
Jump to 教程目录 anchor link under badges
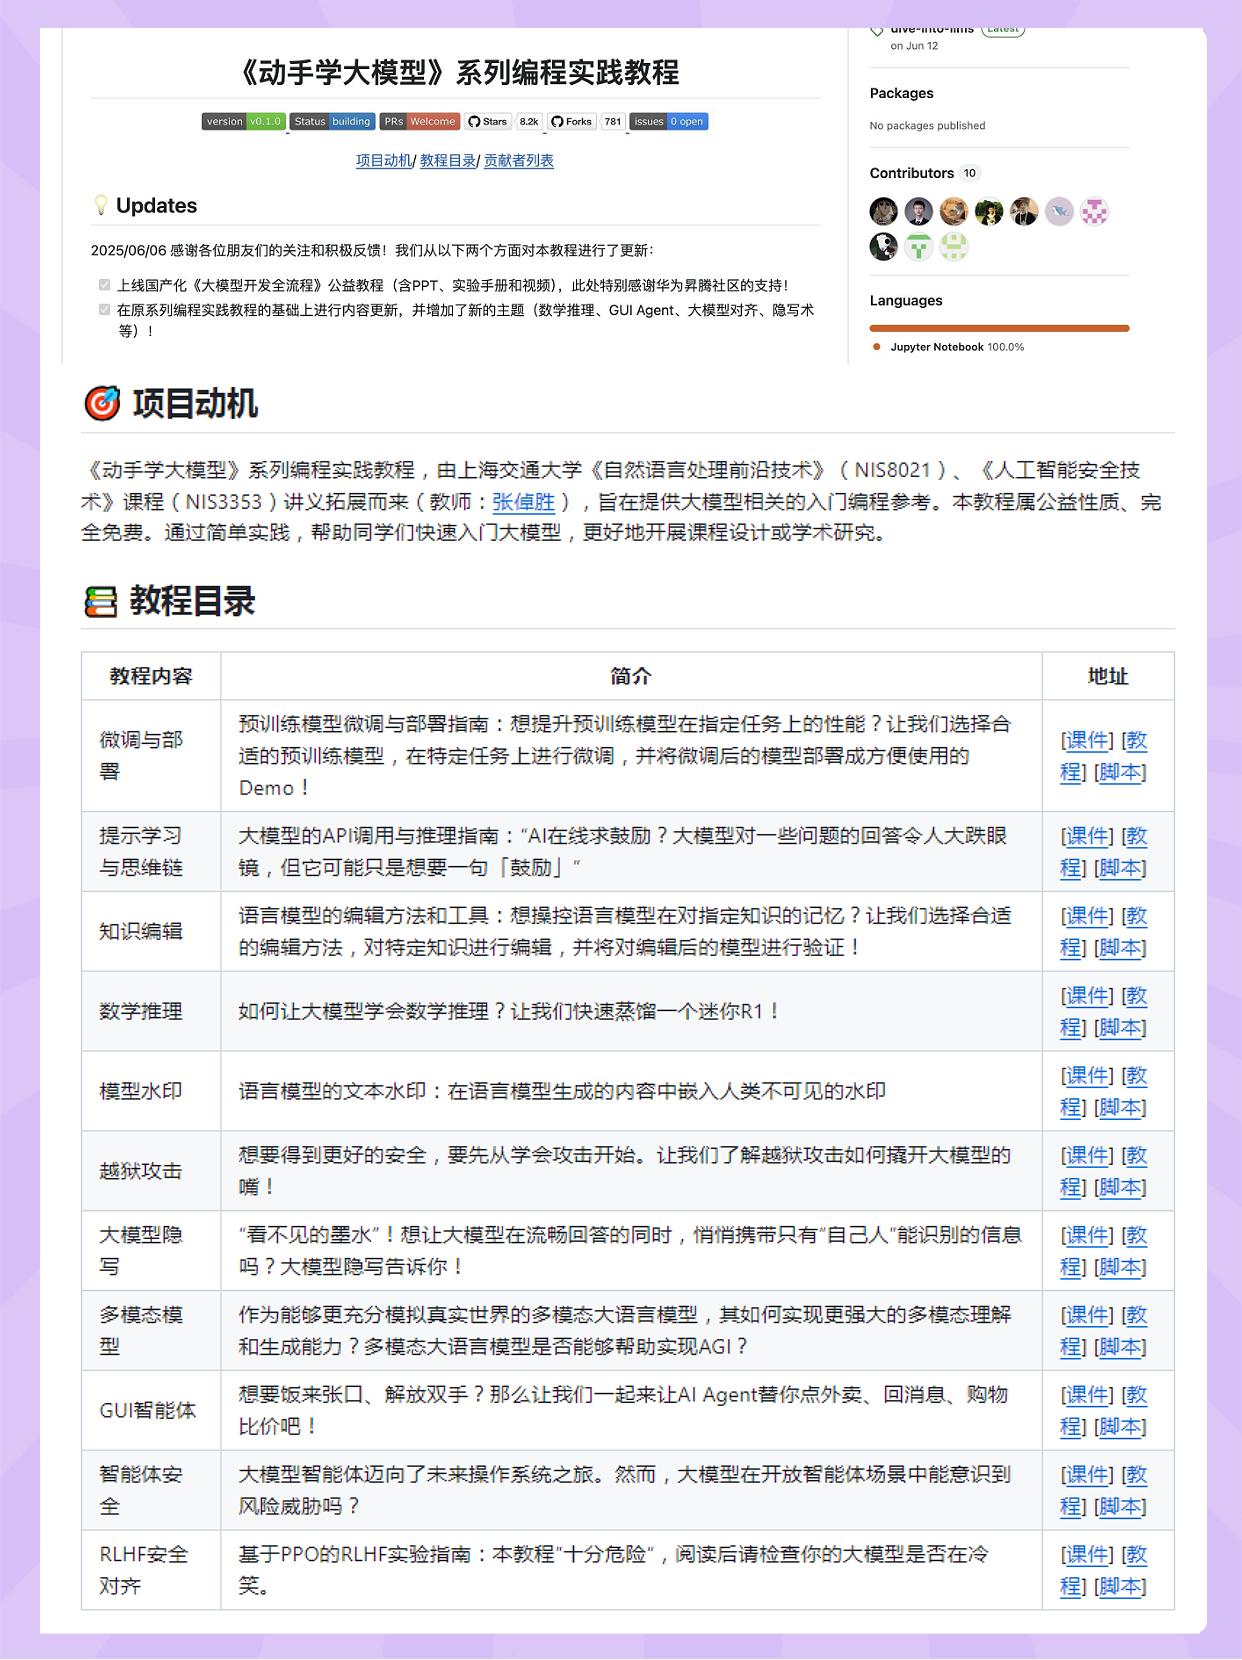(x=448, y=160)
